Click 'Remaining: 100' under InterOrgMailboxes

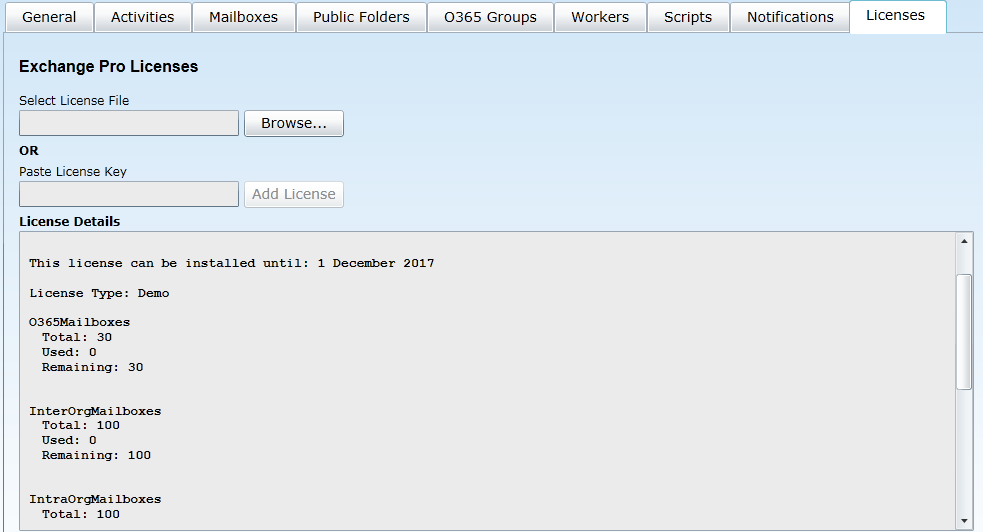pos(96,456)
